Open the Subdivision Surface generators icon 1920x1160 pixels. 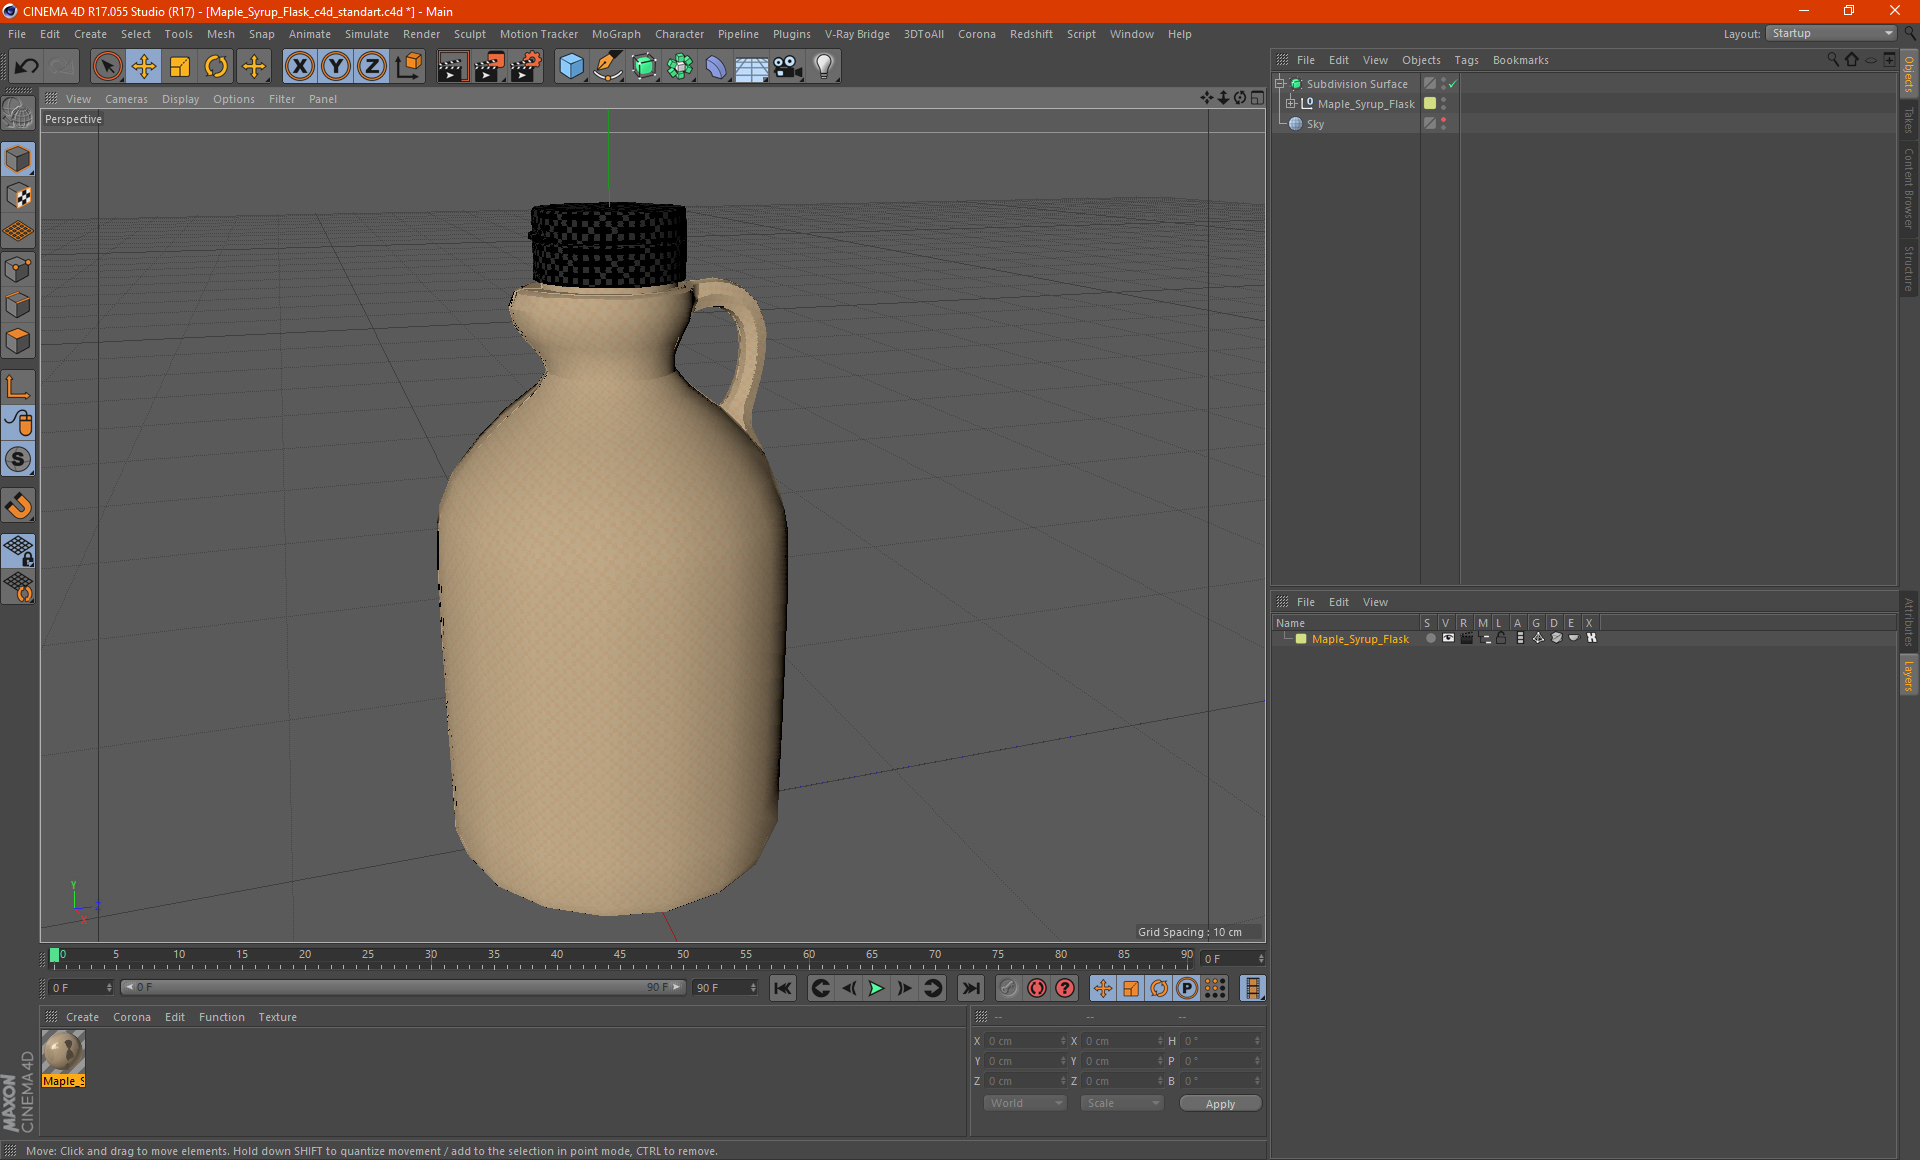pyautogui.click(x=644, y=67)
